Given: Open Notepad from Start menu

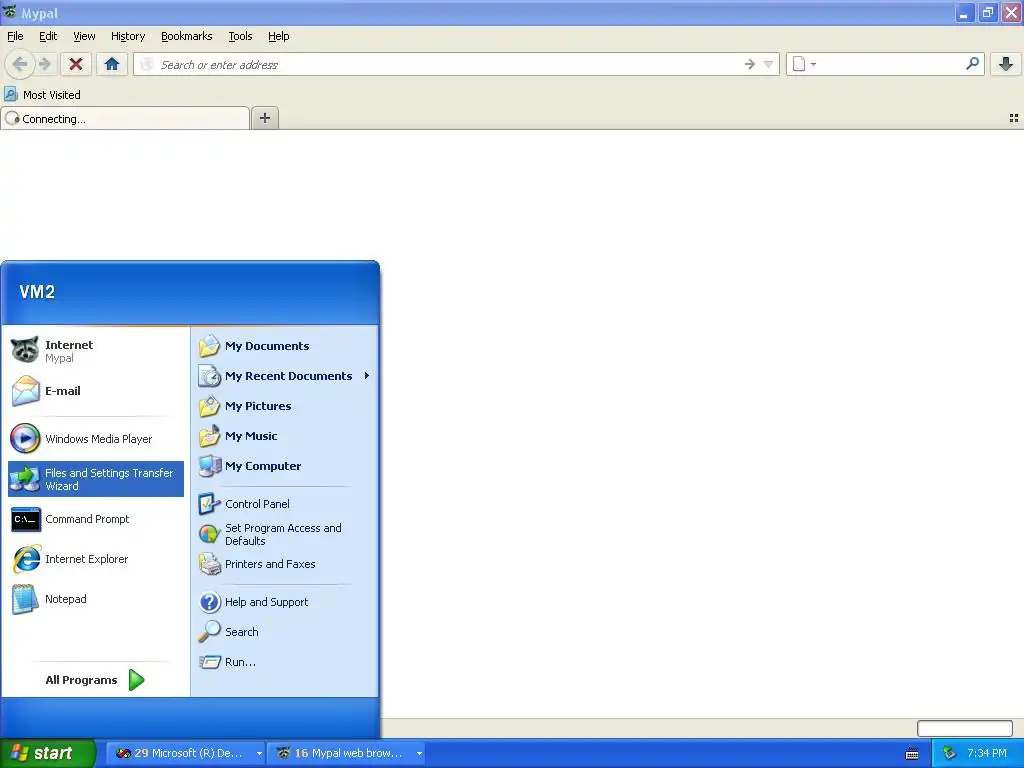Looking at the screenshot, I should click(96, 599).
